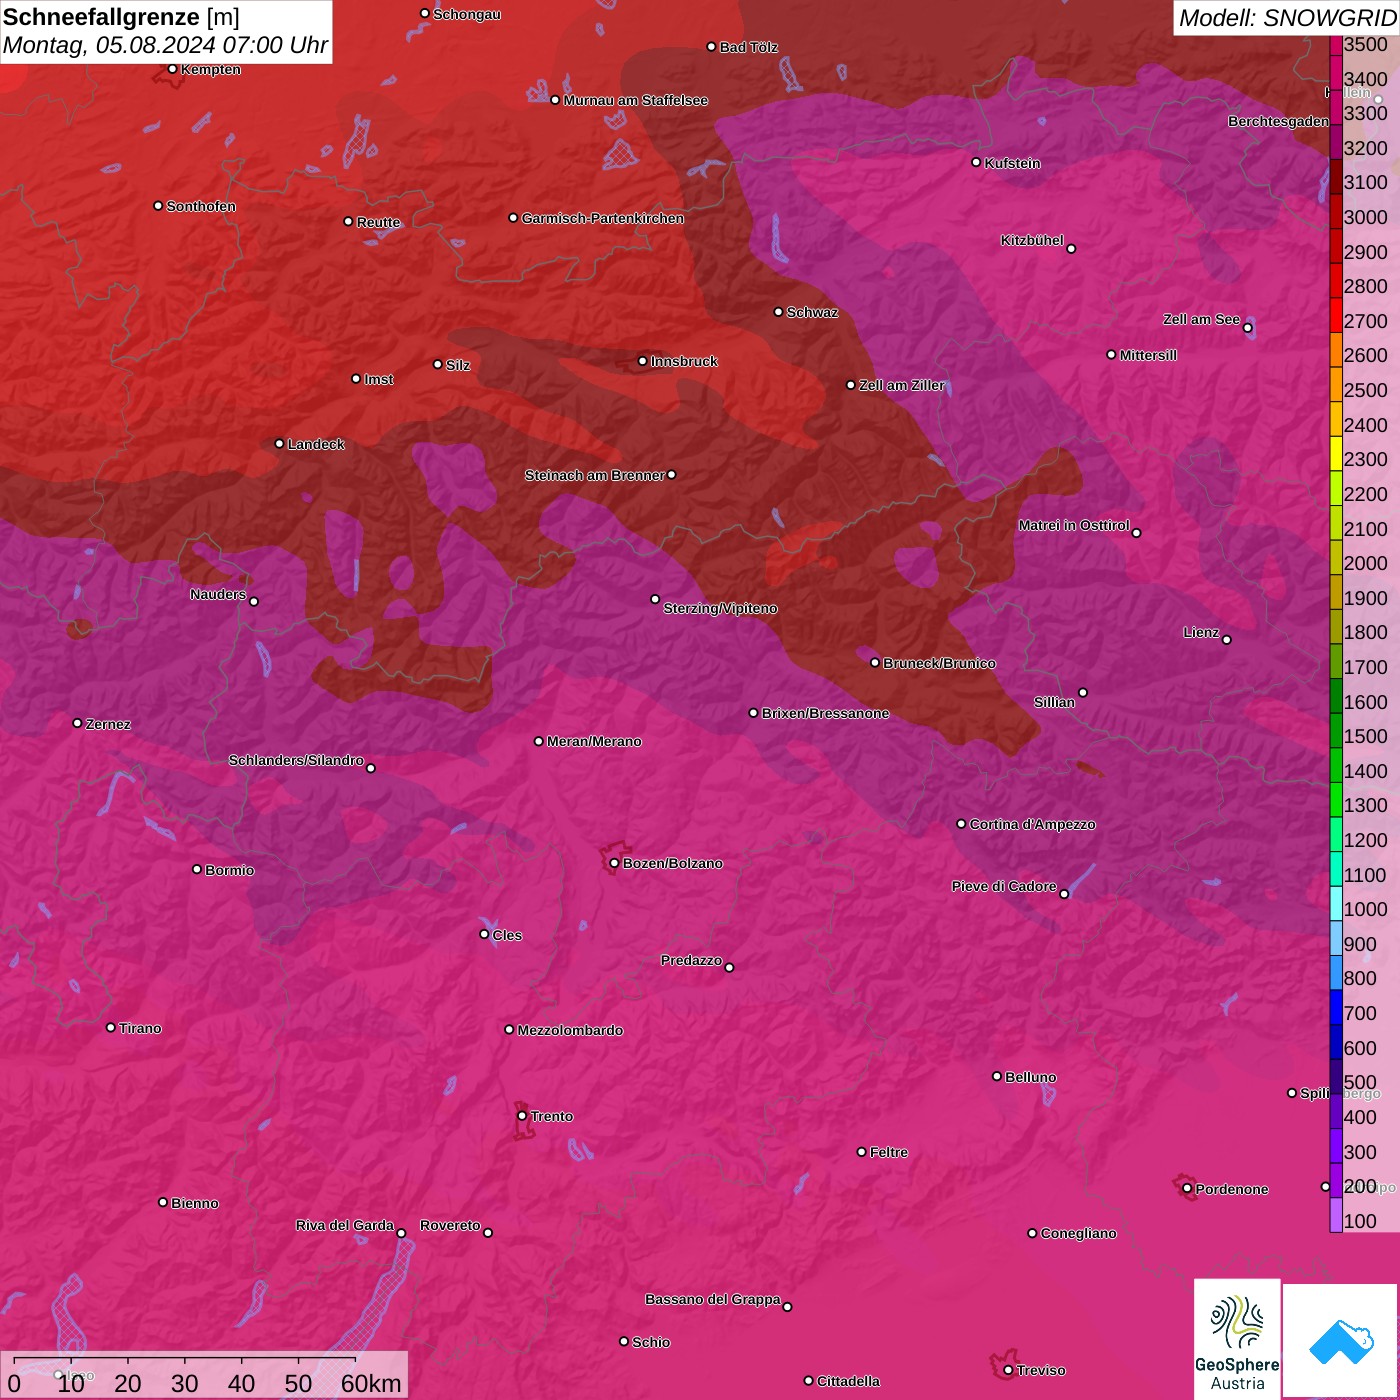This screenshot has width=1400, height=1400.
Task: Click the Innsbruck city marker
Action: (643, 361)
